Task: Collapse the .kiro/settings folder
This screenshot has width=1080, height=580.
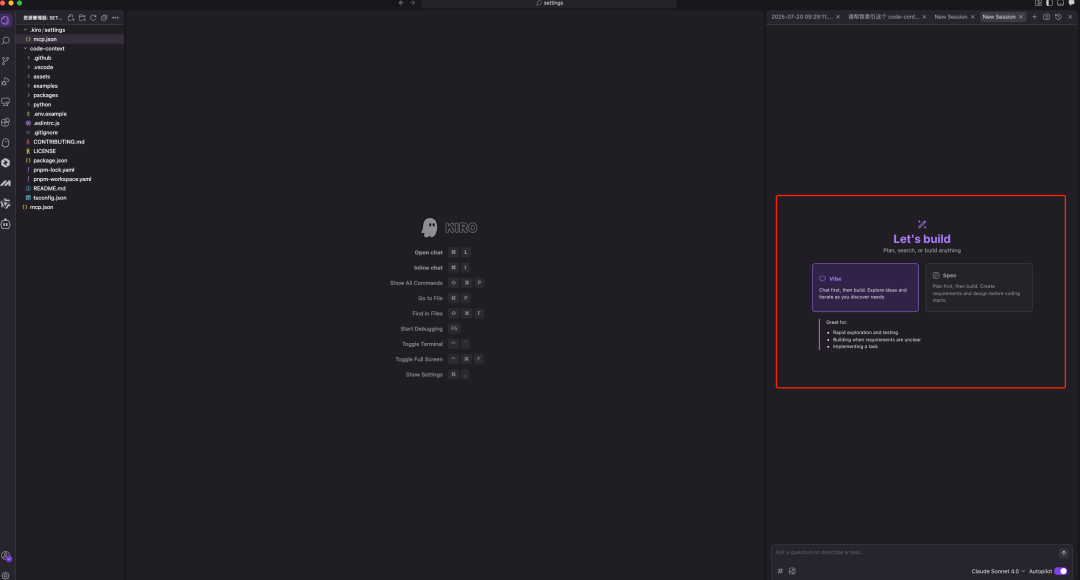Action: click(x=69, y=30)
